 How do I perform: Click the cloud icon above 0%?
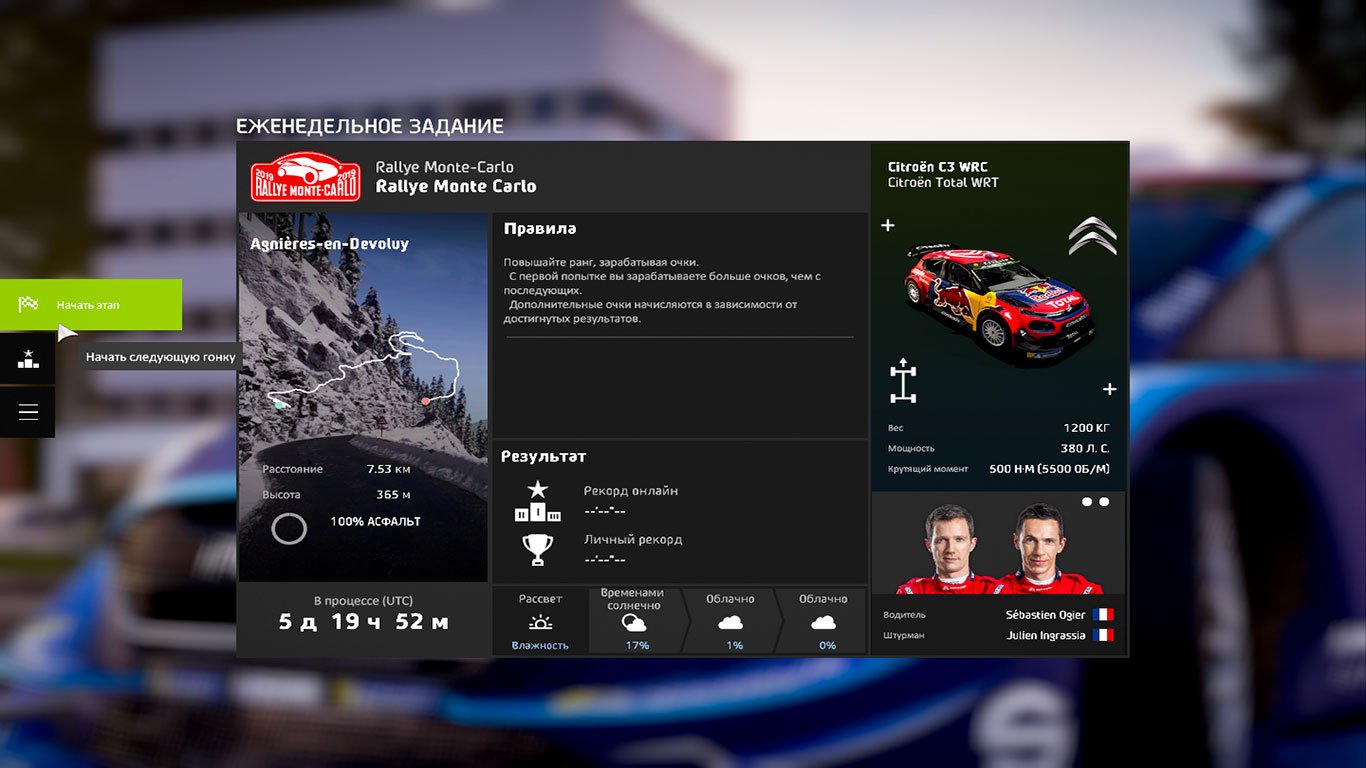[823, 622]
